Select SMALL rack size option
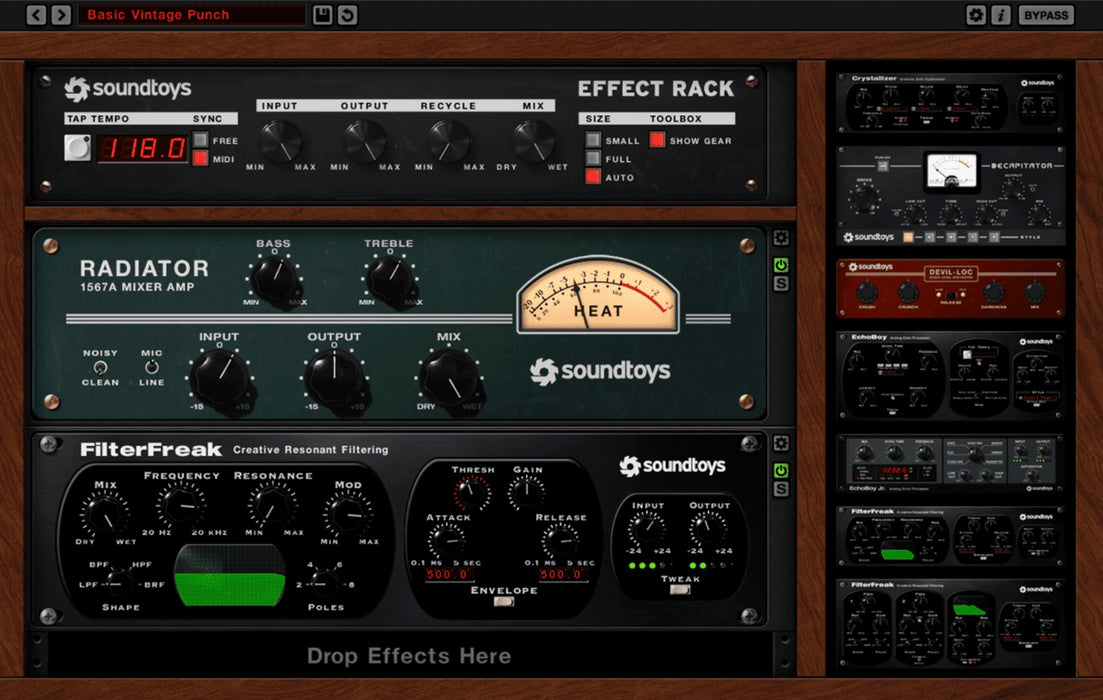The height and width of the screenshot is (700, 1103). coord(594,141)
